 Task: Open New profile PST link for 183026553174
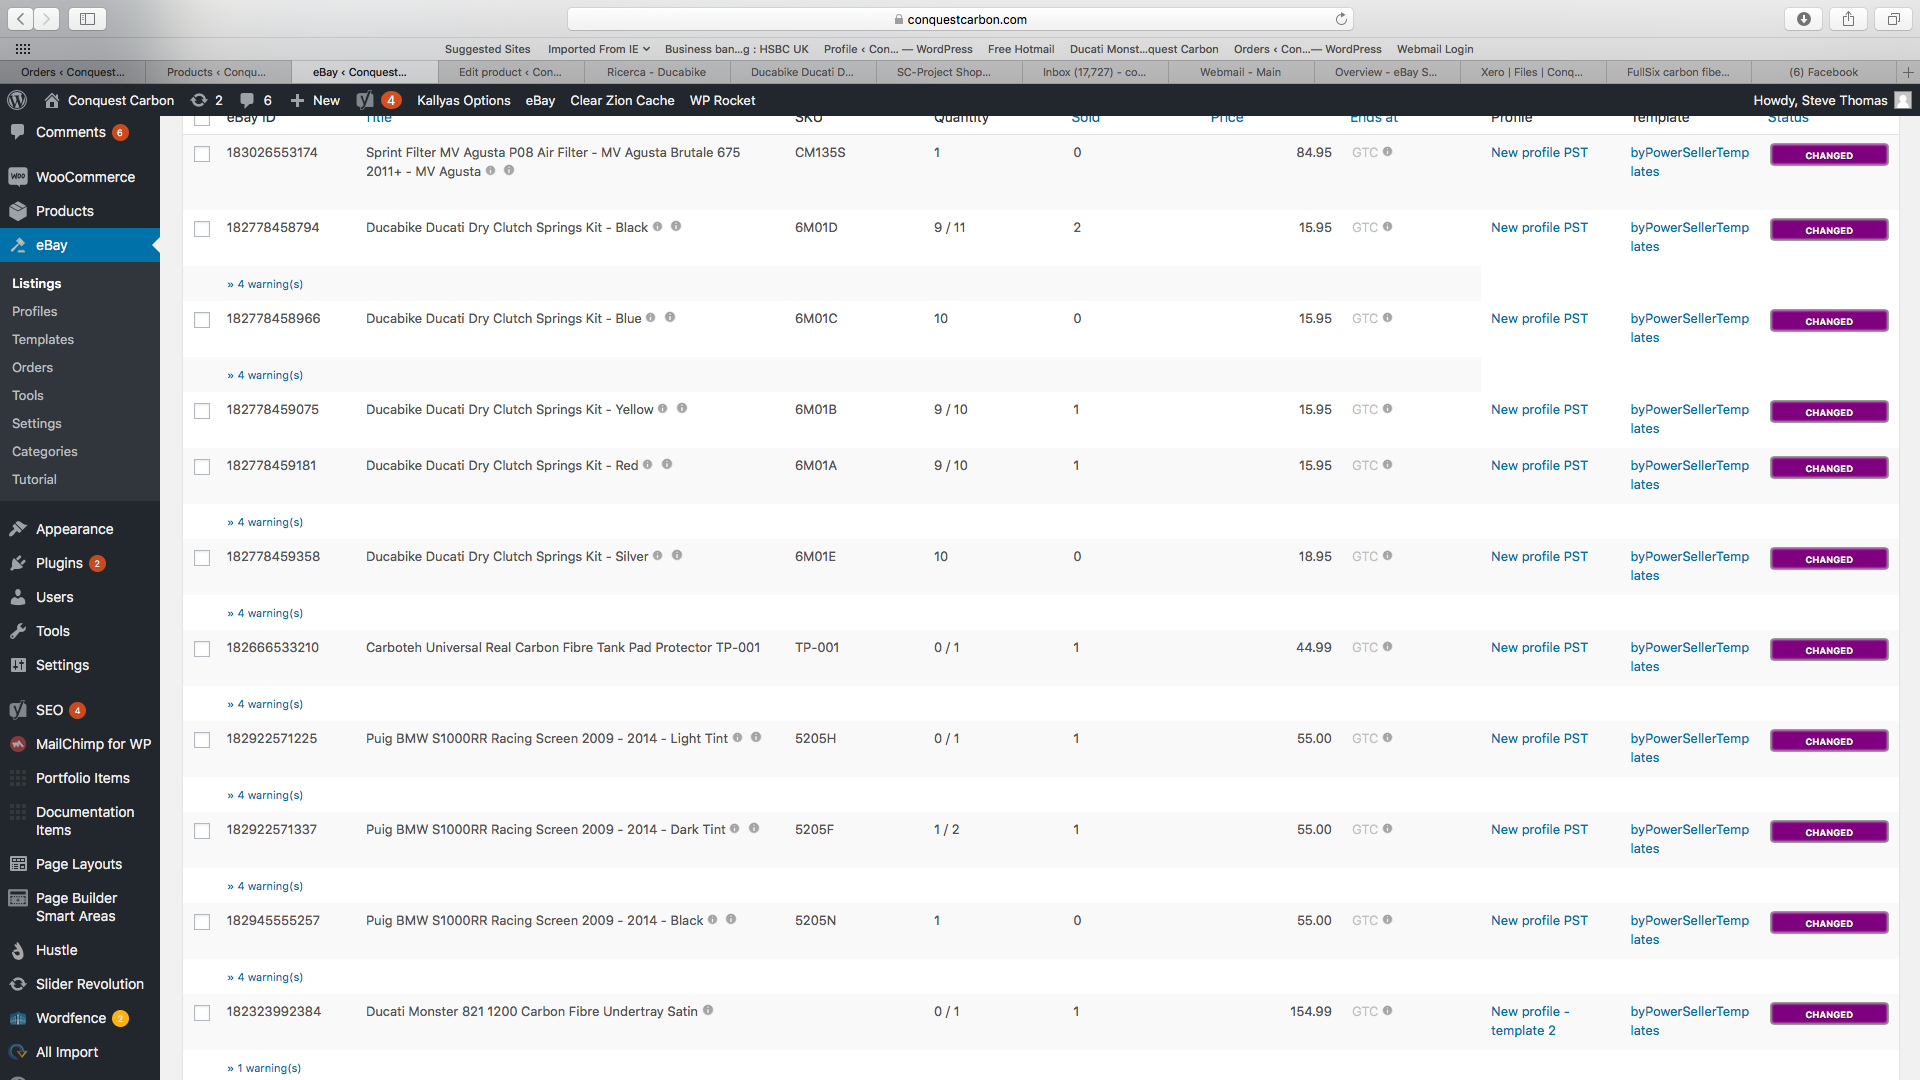point(1539,152)
